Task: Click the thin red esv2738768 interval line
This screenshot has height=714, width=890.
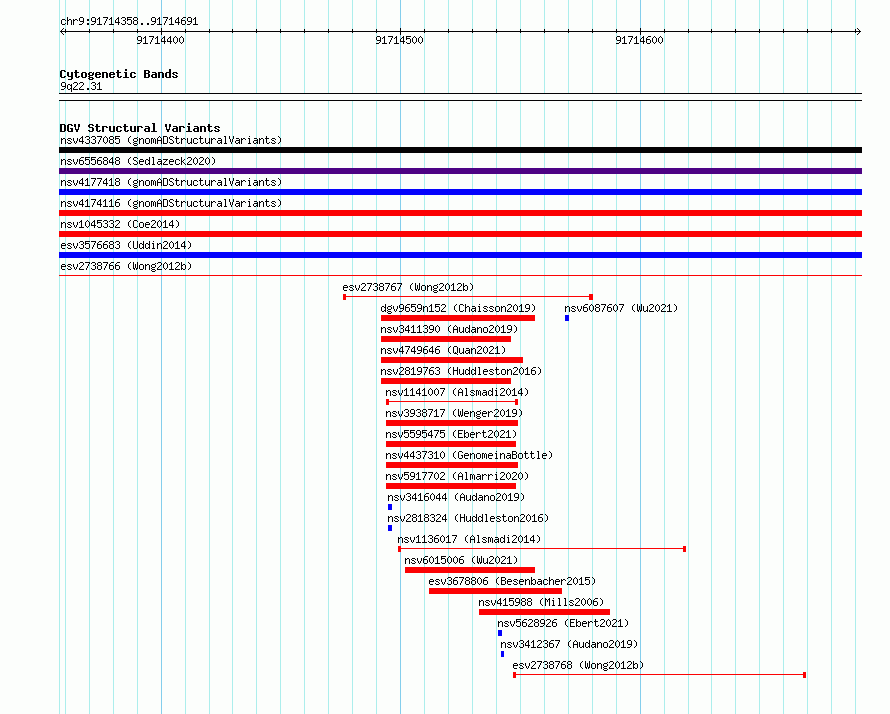Action: [x=660, y=675]
